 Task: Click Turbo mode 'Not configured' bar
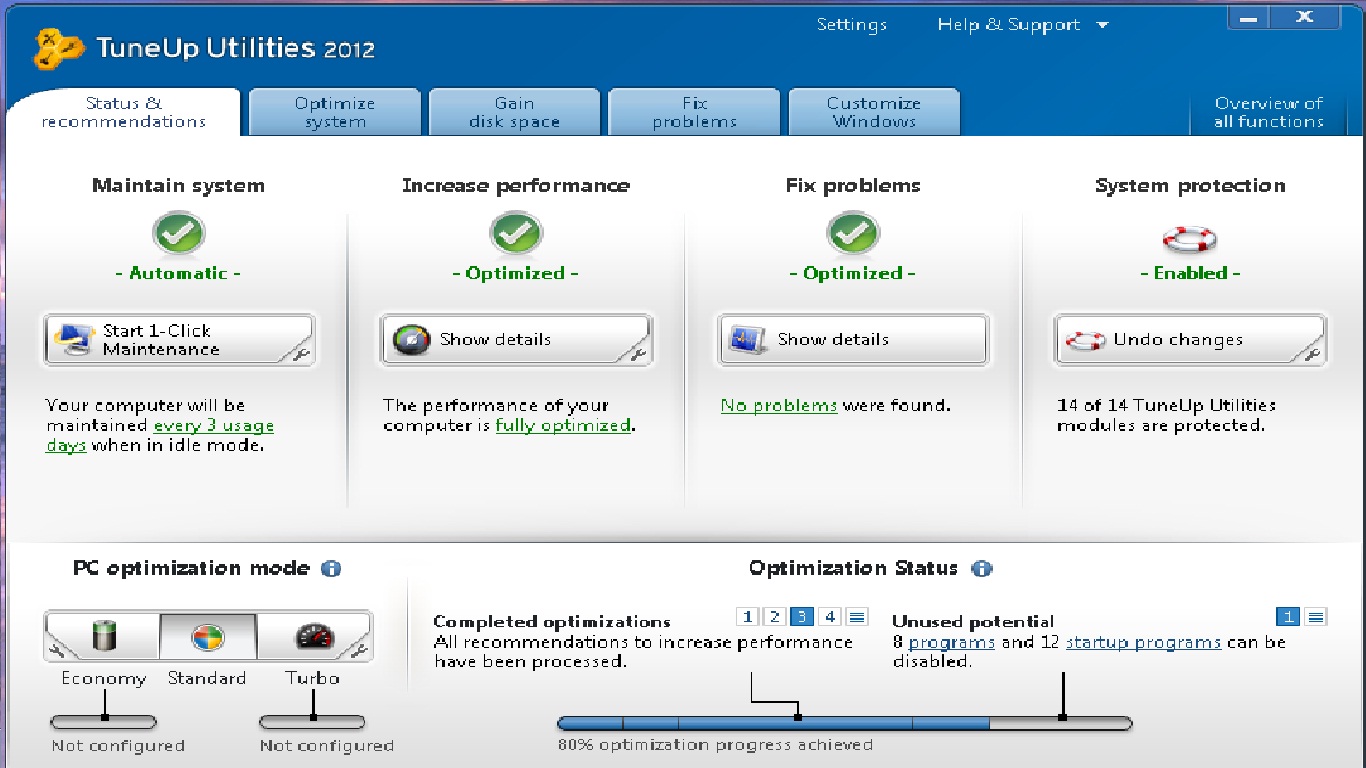coord(312,722)
